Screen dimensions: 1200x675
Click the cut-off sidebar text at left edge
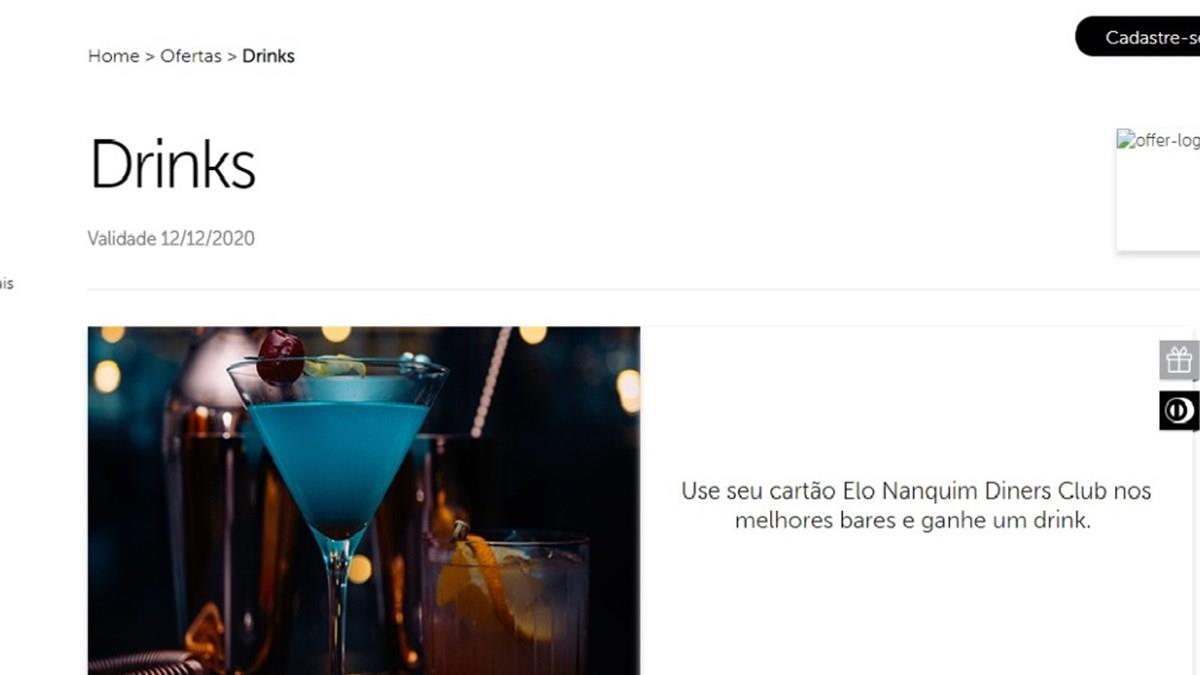(6, 284)
